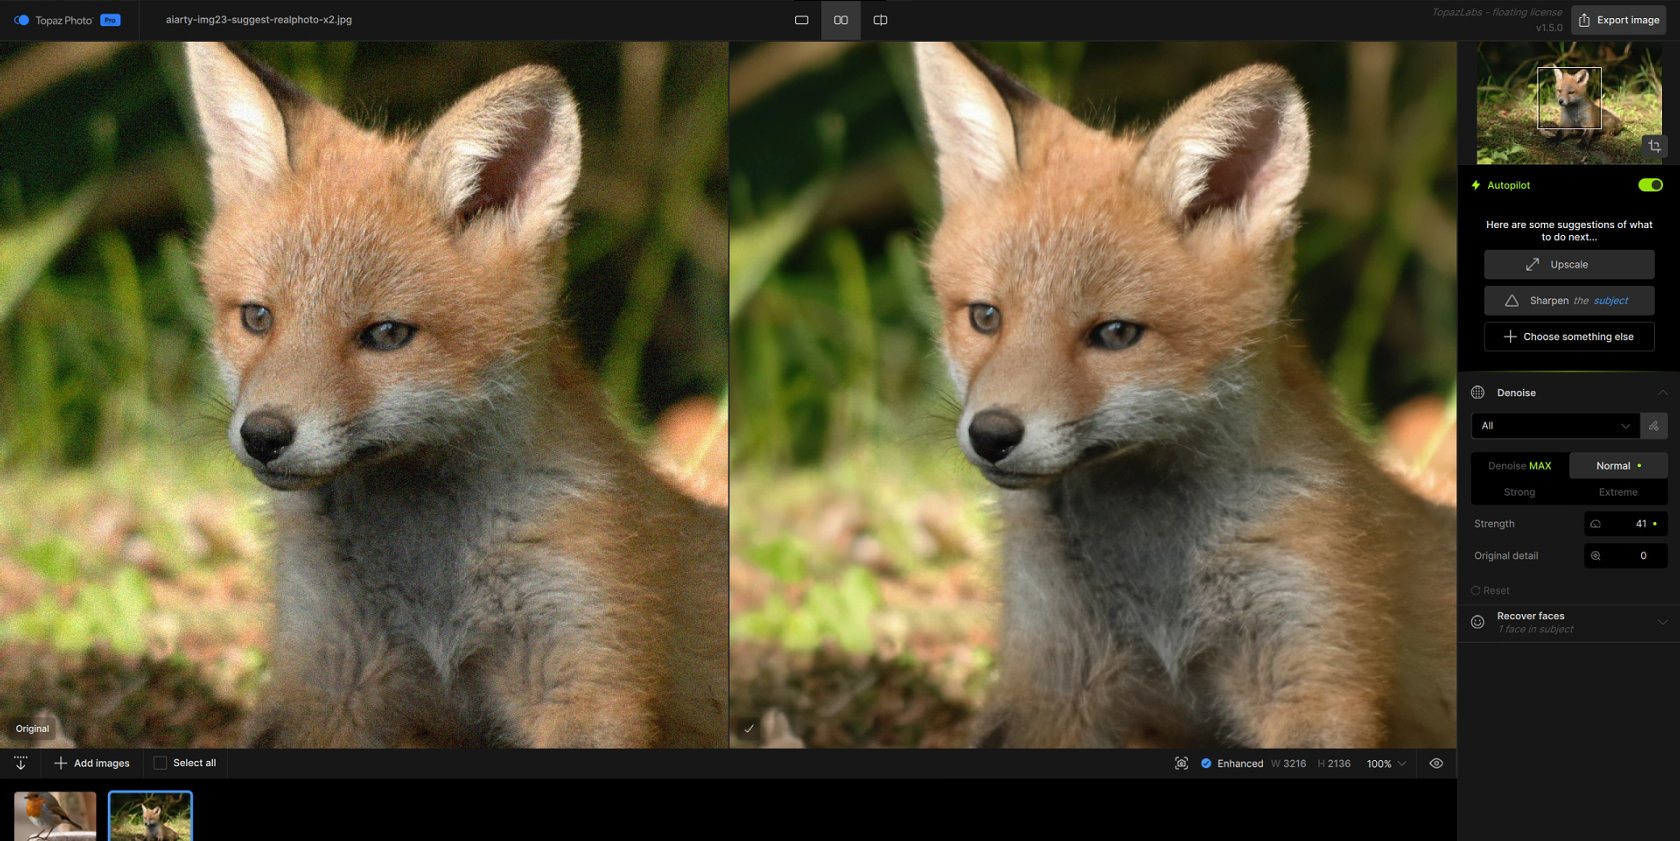Click the filename aiarty-img23-suggest-realphoto-x2.jpg
This screenshot has width=1680, height=841.
(x=259, y=20)
